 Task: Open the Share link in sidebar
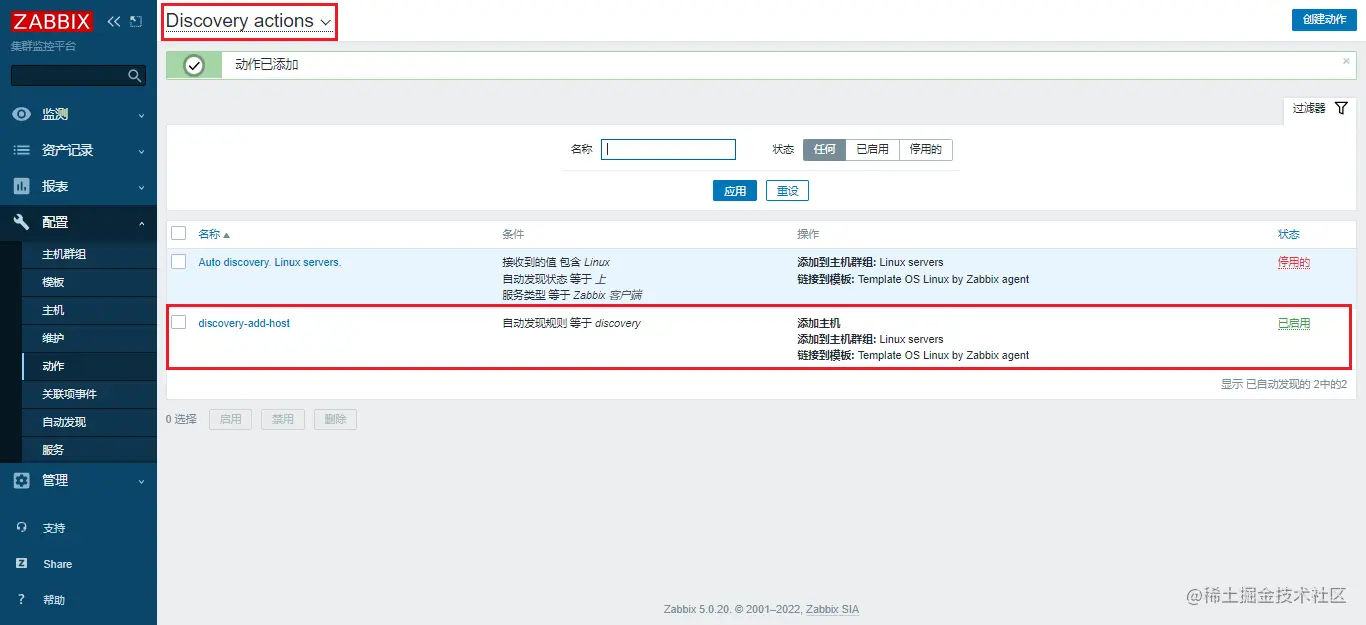pos(58,564)
